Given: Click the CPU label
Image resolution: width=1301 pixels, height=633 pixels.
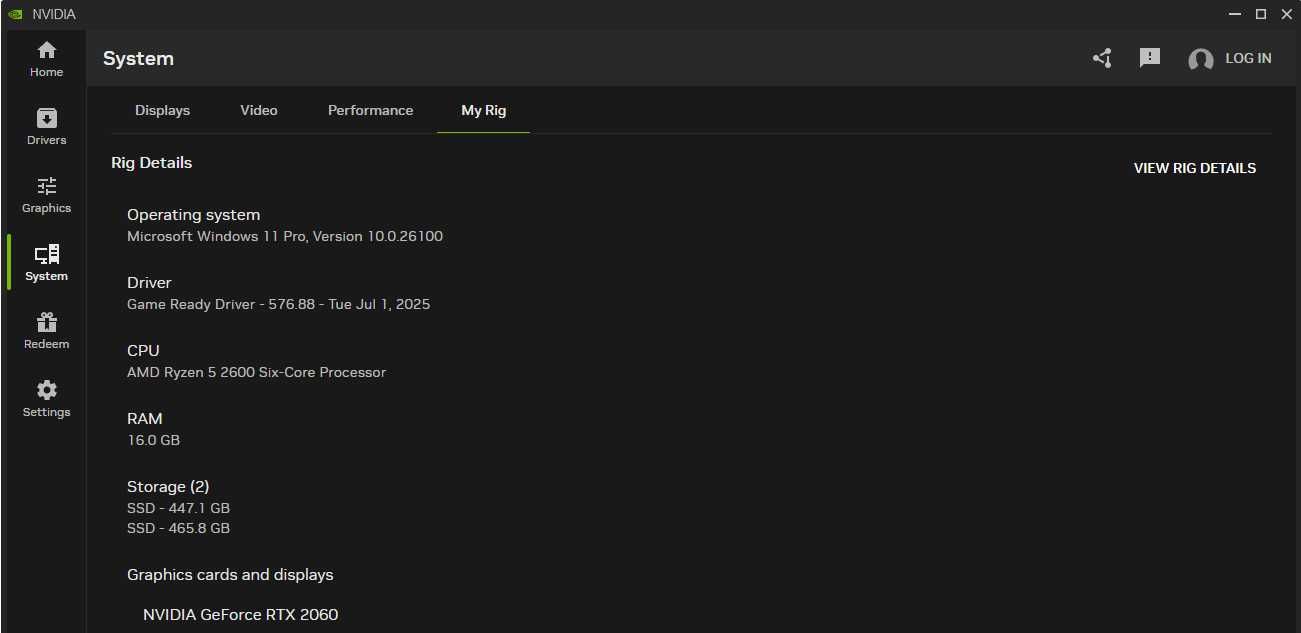Looking at the screenshot, I should [143, 350].
